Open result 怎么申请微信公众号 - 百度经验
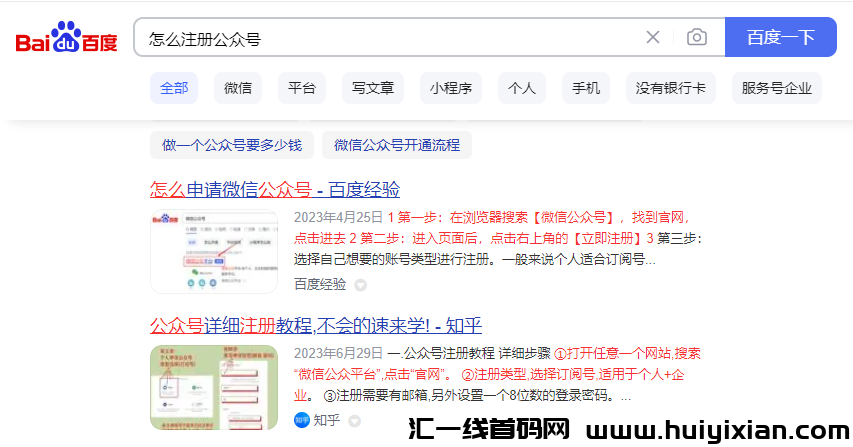853x447 pixels. (x=275, y=189)
